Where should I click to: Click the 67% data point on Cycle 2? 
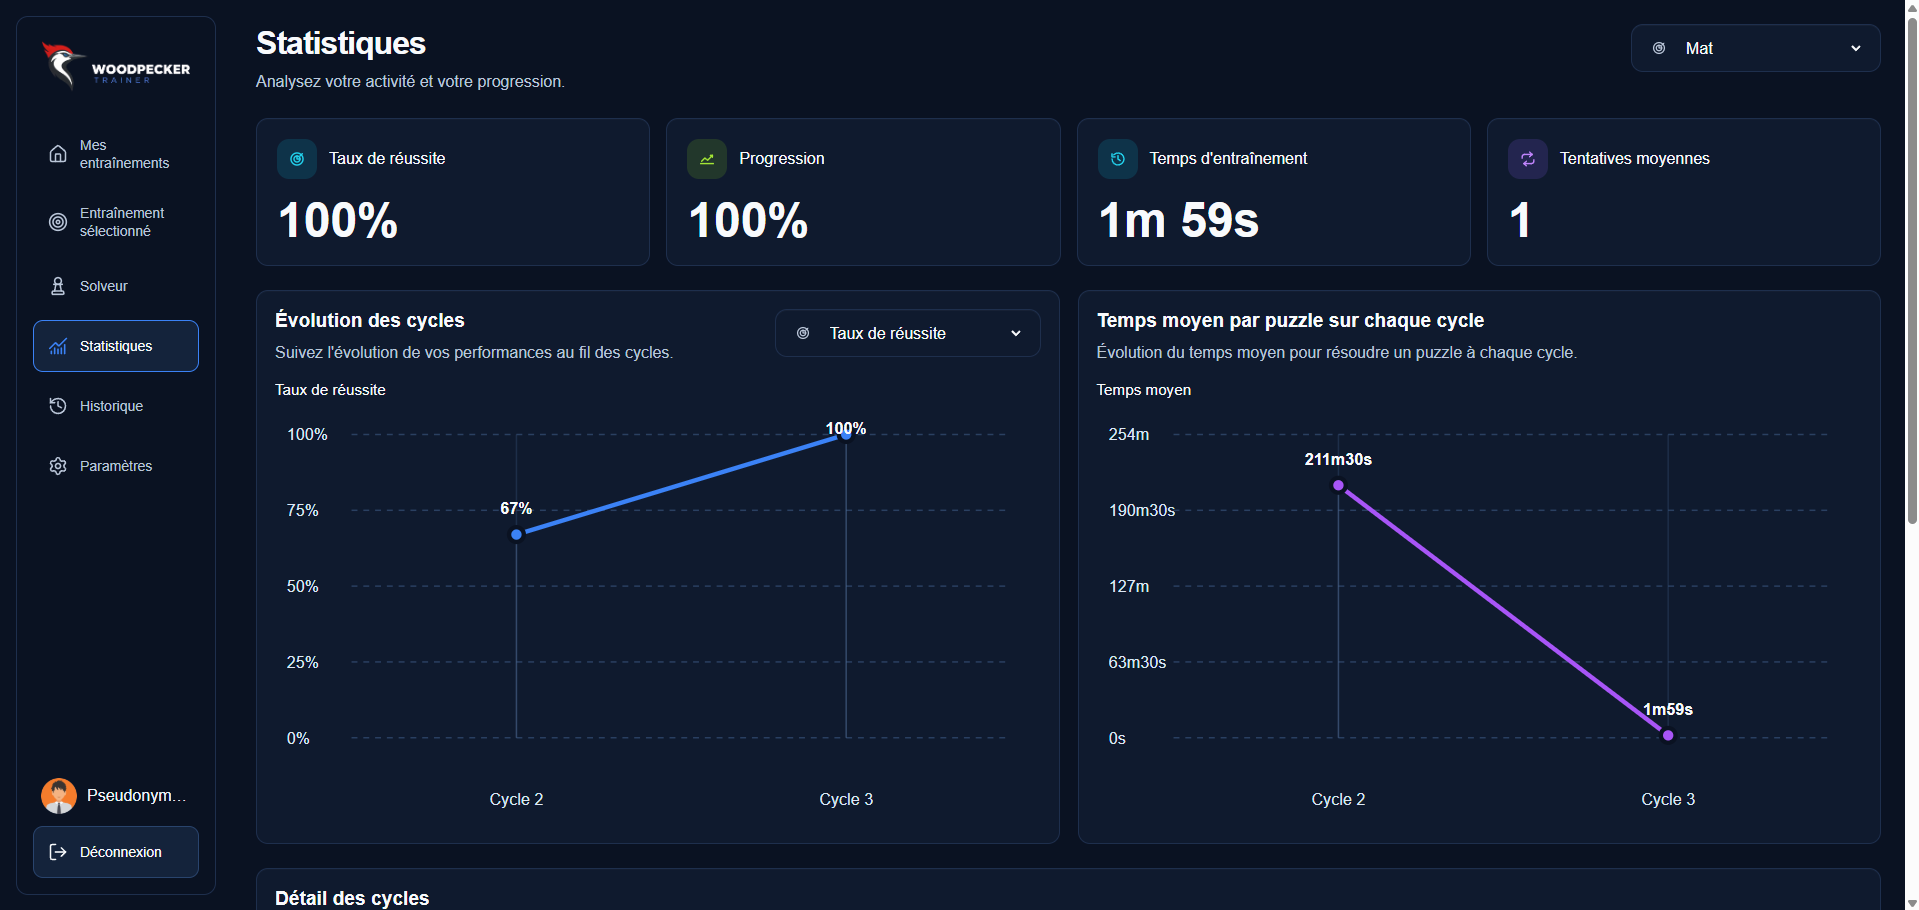click(x=517, y=535)
